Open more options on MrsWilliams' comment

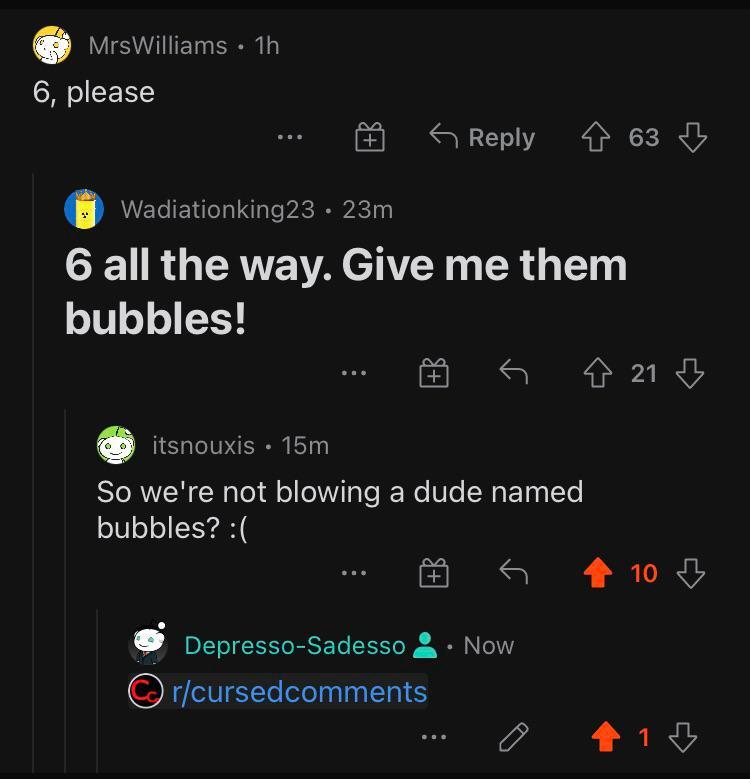coord(290,137)
